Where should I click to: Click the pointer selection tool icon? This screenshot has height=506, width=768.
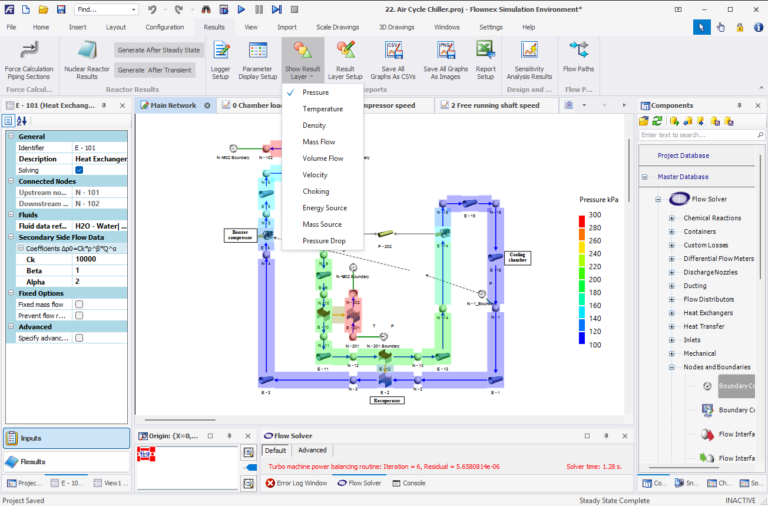[701, 27]
